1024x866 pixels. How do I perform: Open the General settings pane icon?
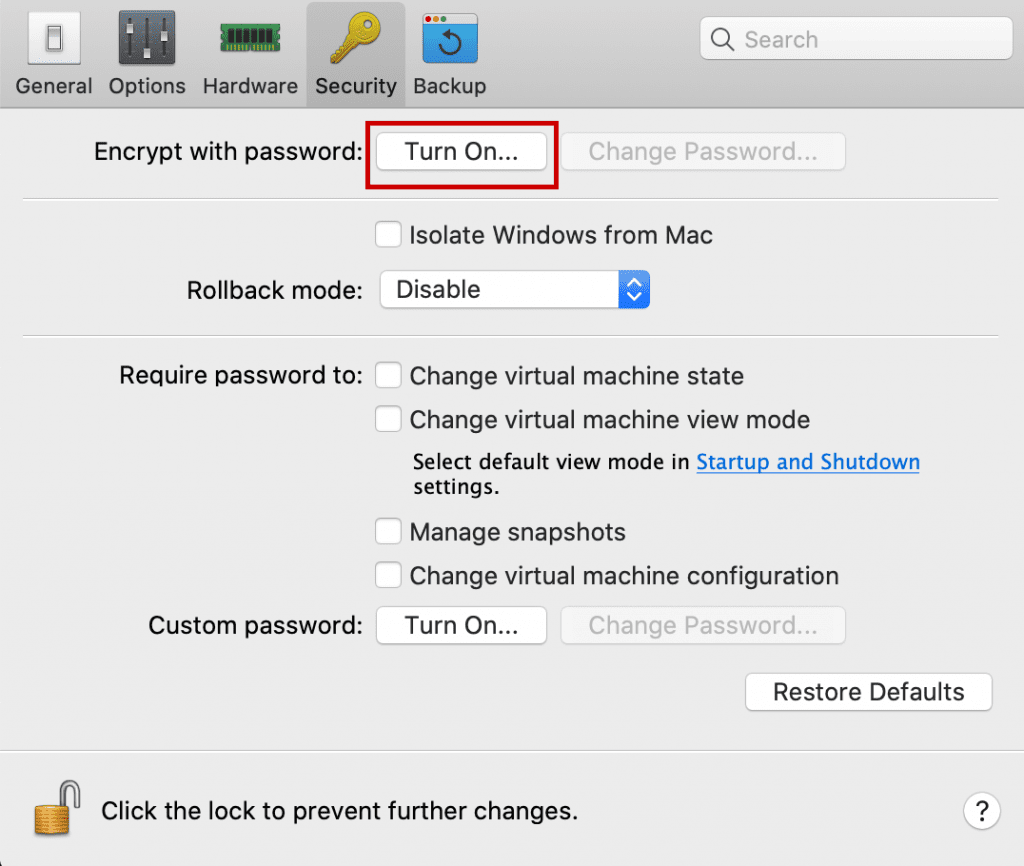(x=54, y=39)
